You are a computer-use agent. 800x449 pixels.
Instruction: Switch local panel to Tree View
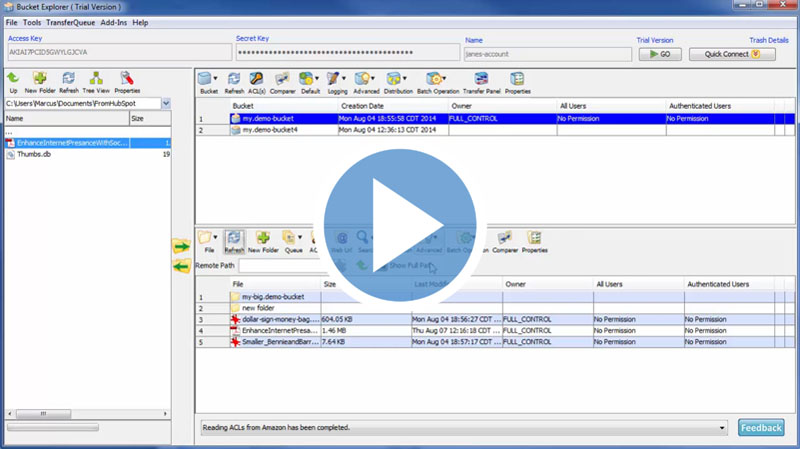[x=96, y=80]
